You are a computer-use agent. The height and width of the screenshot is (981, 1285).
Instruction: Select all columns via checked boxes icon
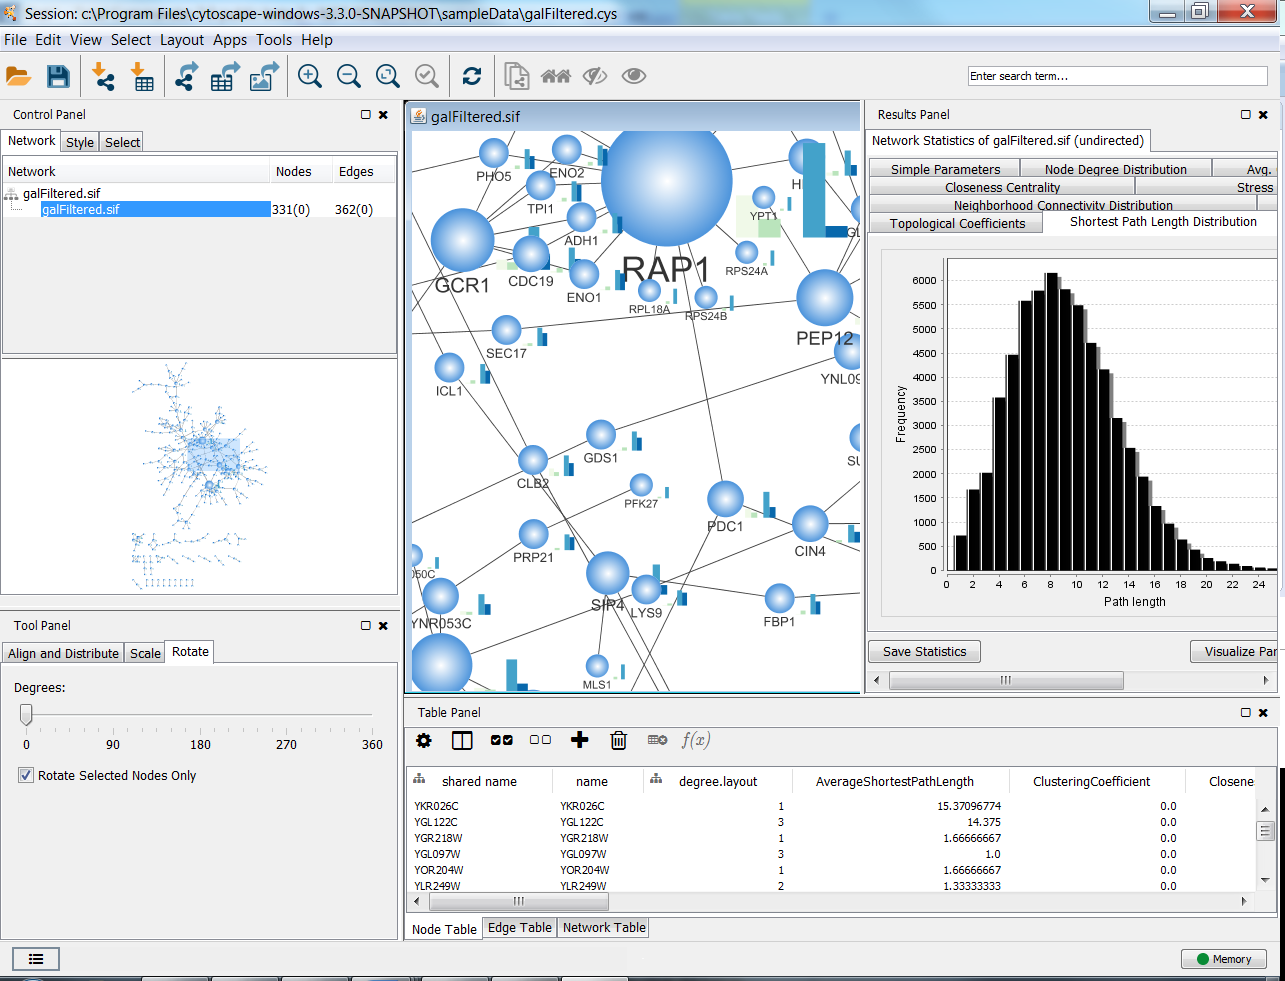(502, 740)
